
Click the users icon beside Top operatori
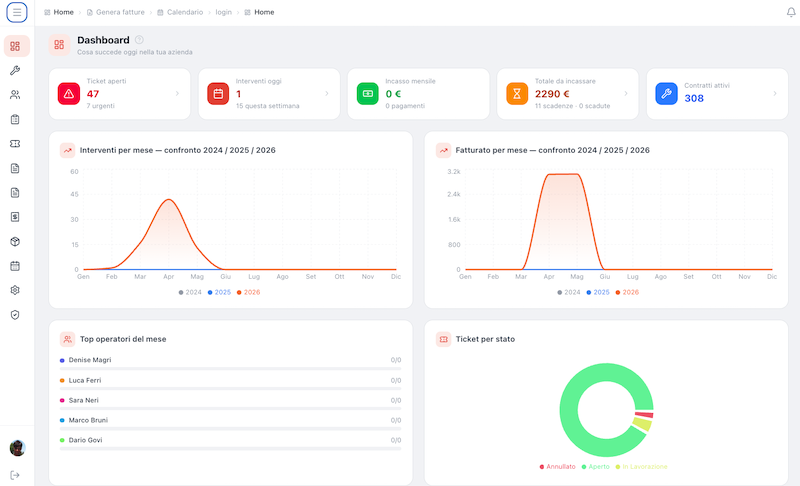[67, 339]
